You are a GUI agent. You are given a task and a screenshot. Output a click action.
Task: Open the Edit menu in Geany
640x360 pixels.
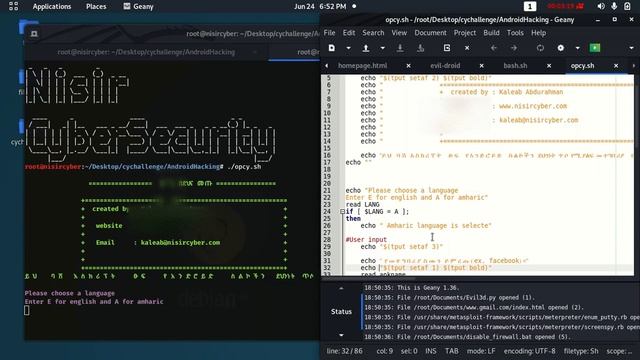(349, 33)
